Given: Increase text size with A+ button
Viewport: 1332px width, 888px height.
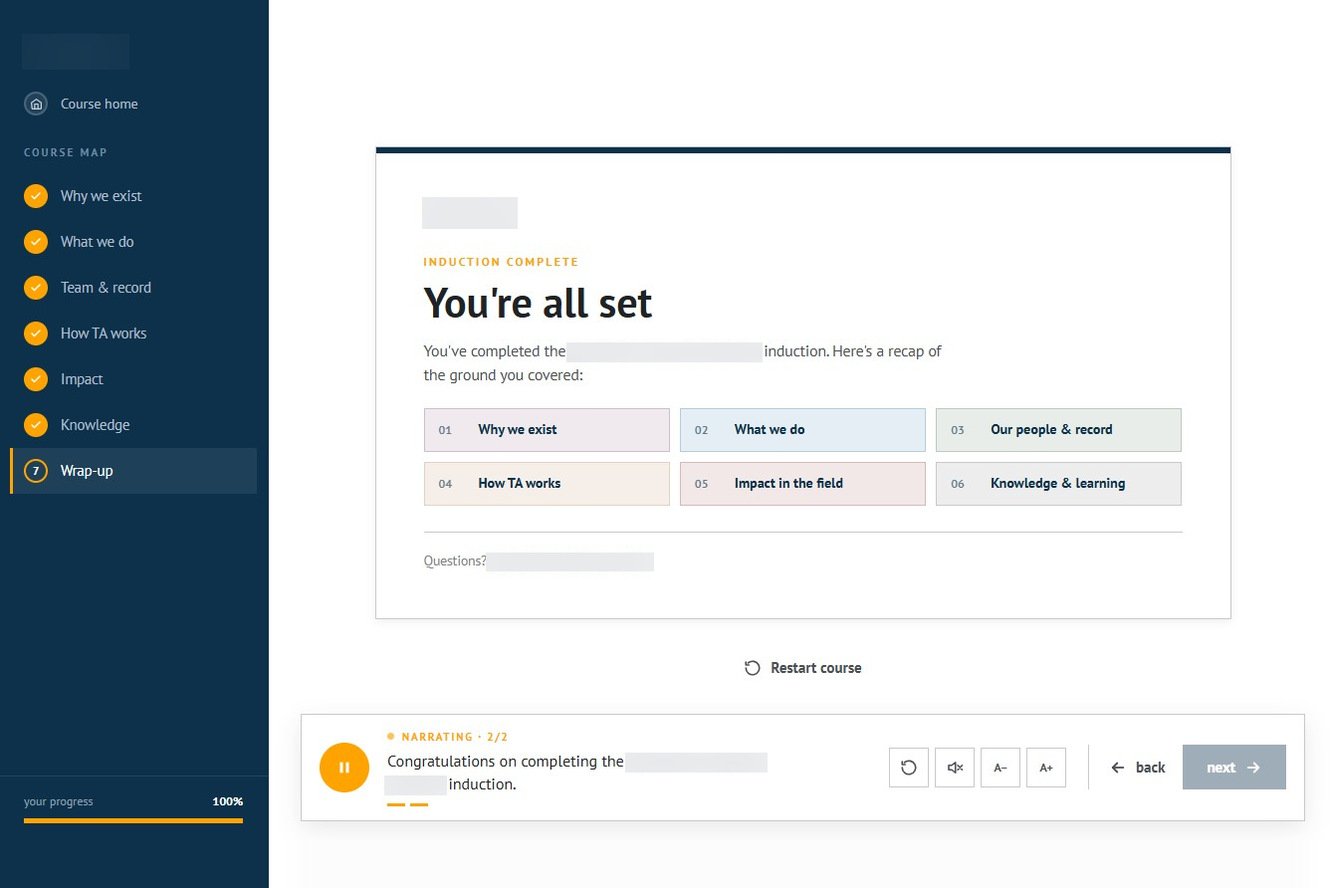Looking at the screenshot, I should [x=1046, y=768].
